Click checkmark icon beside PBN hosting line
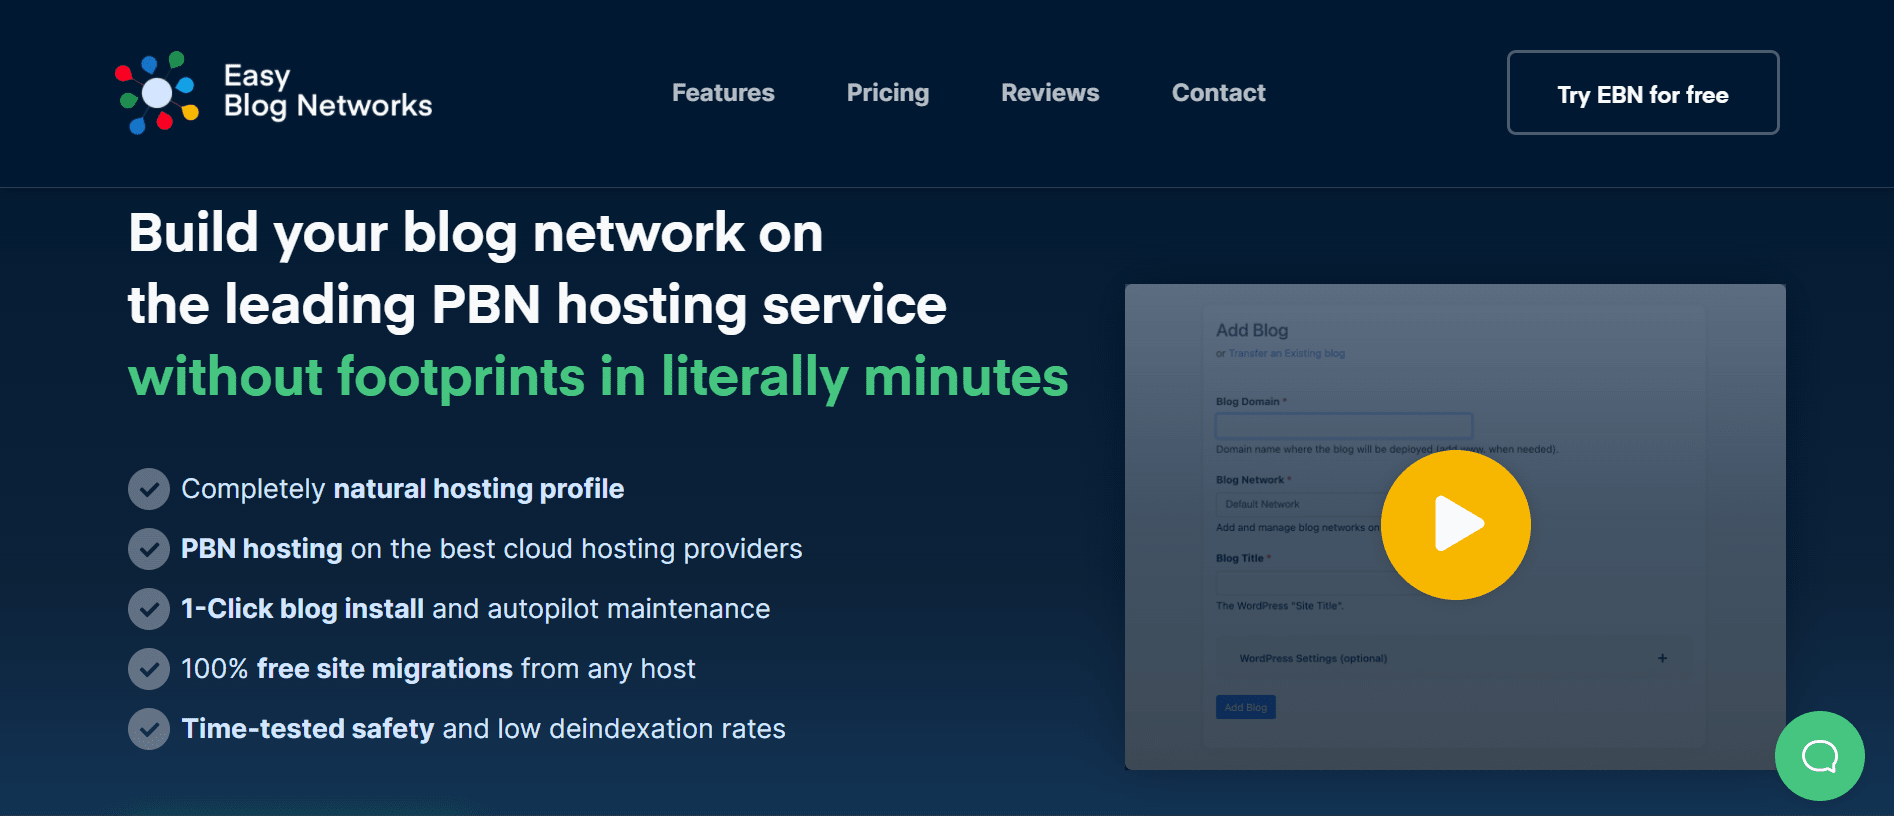The image size is (1894, 816). (x=149, y=549)
